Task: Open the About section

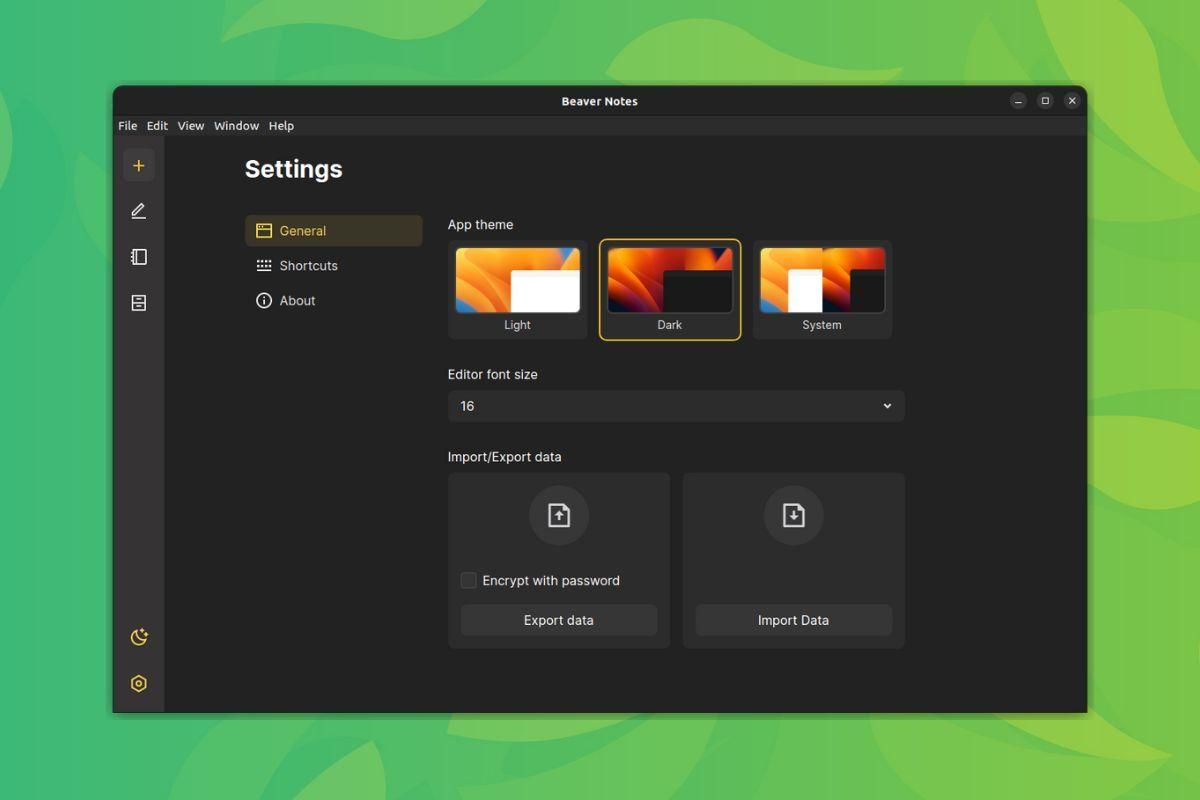Action: point(296,300)
